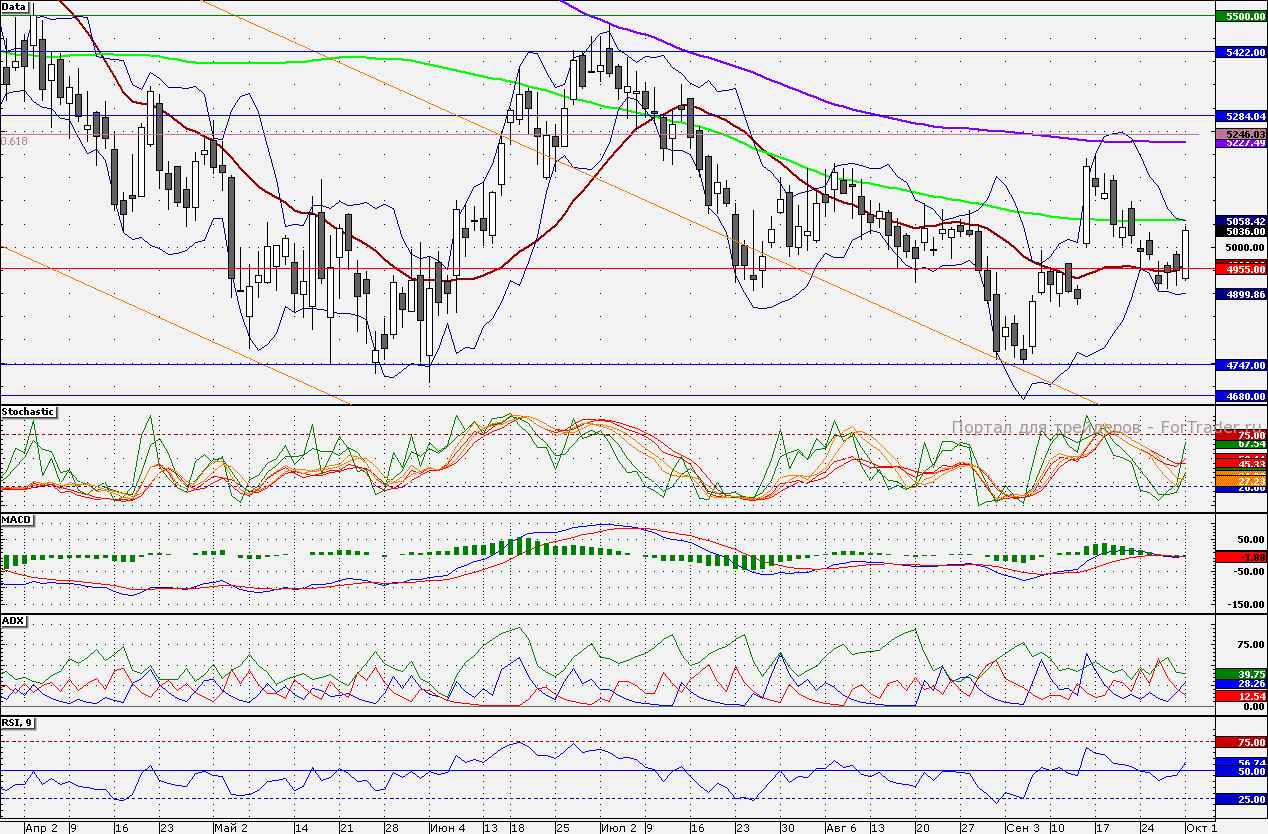
Task: Select the 5422.00 price level tag
Action: tap(1240, 52)
